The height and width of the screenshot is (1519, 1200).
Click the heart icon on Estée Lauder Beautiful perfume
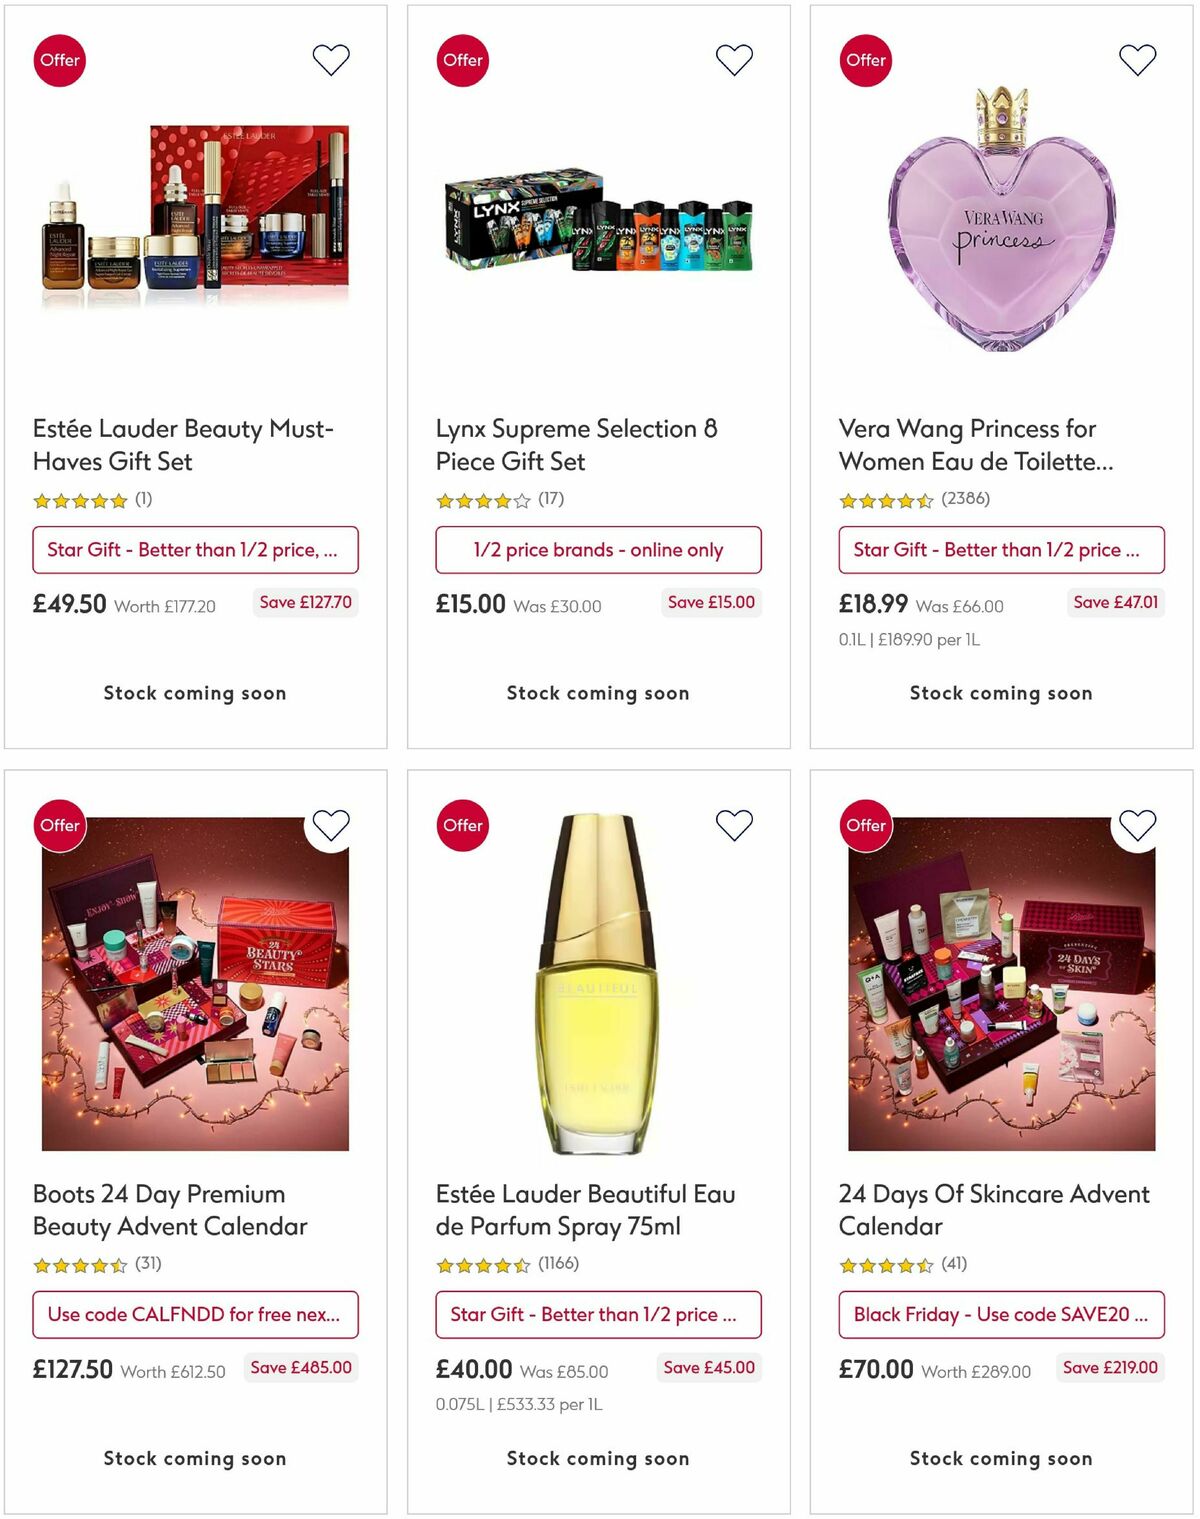point(733,824)
